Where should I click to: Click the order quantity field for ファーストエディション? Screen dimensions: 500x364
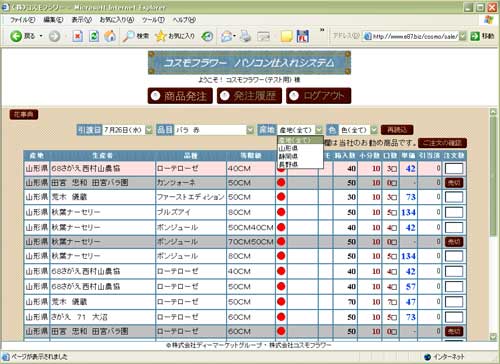tap(454, 197)
